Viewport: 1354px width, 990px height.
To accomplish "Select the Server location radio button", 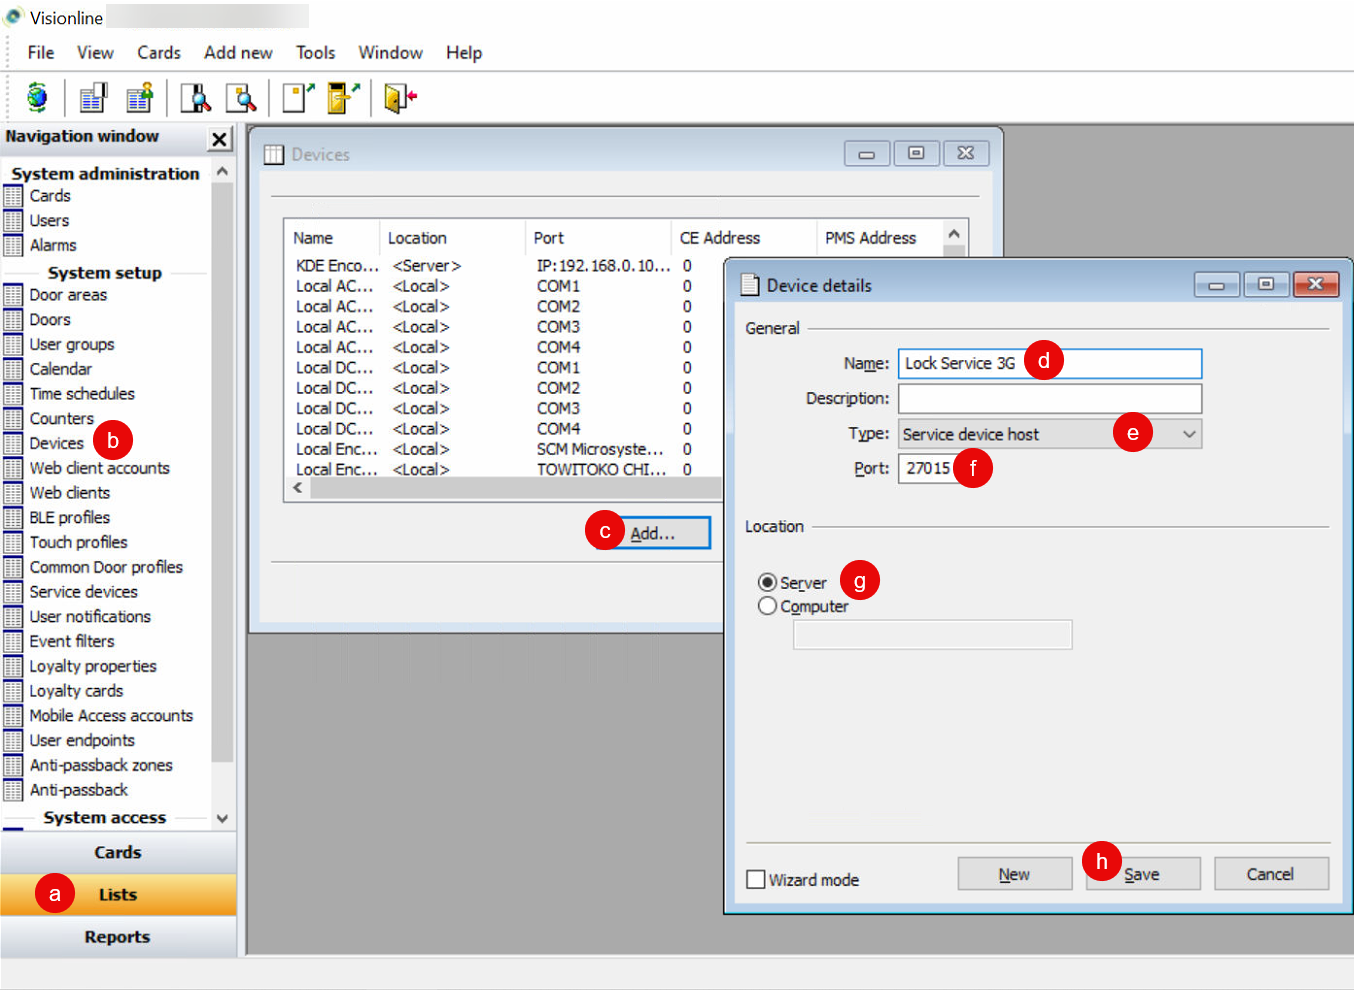I will 767,582.
